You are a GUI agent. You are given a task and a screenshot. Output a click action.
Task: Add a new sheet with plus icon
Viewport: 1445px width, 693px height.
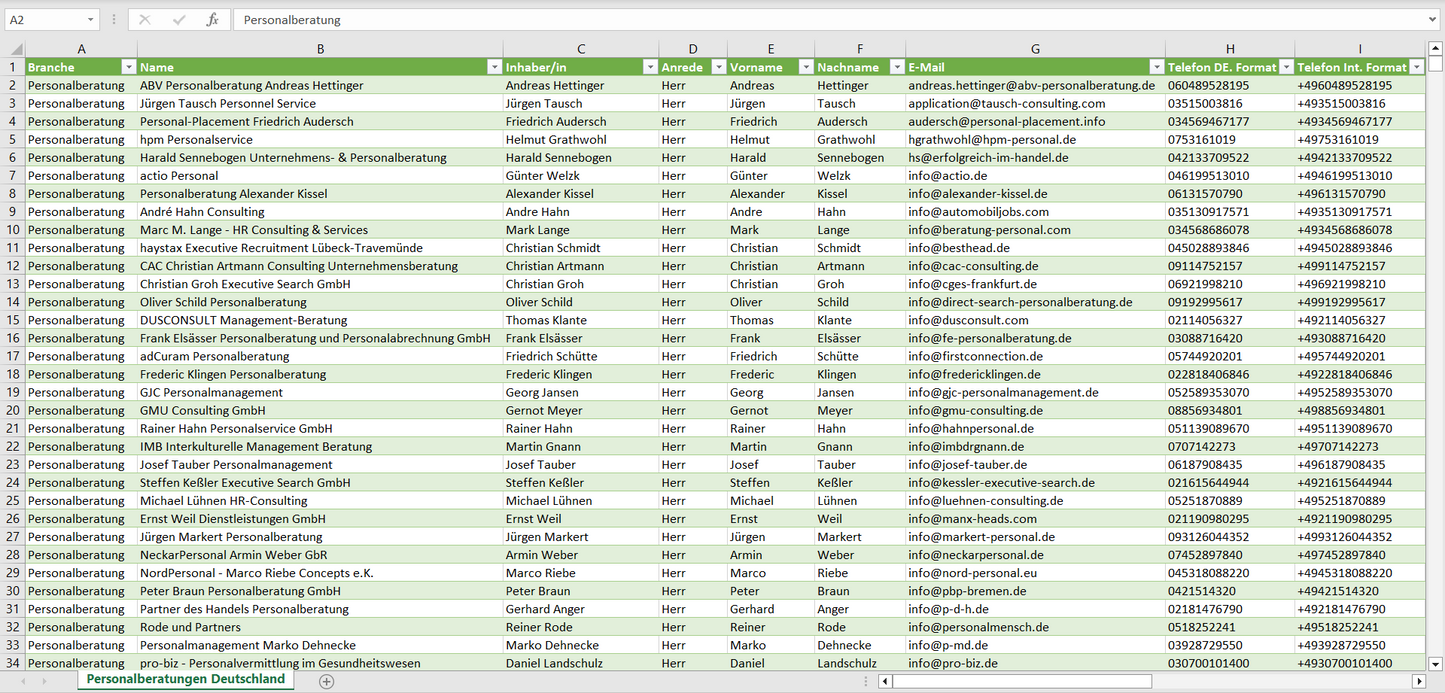click(x=326, y=681)
